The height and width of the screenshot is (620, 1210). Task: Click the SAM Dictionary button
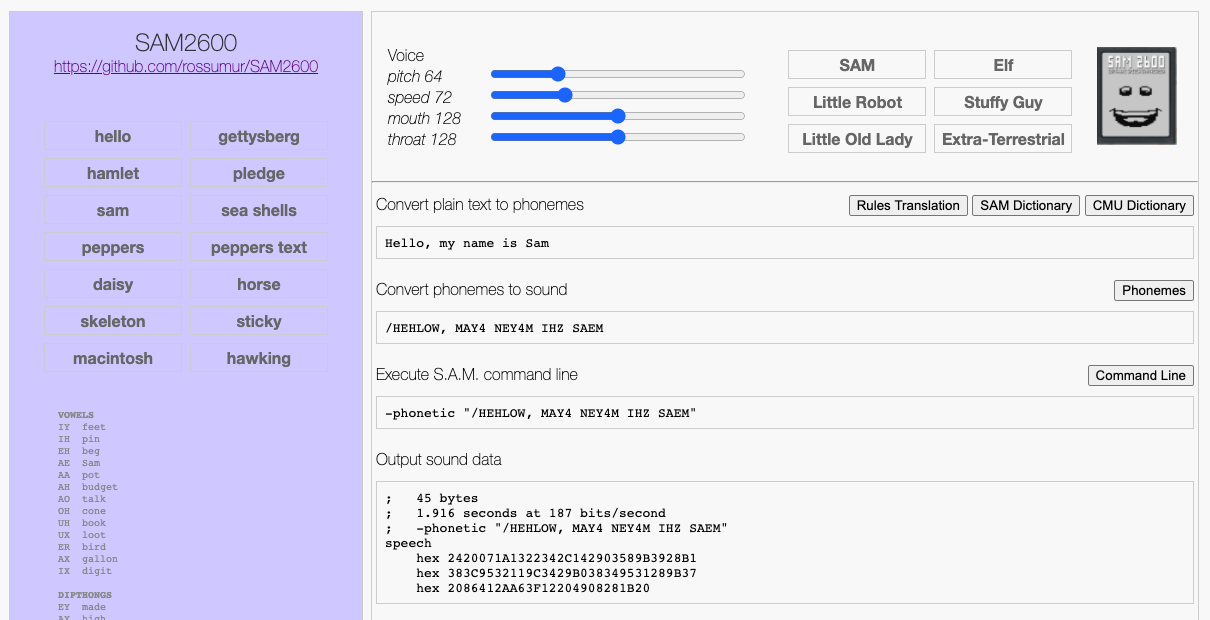(x=1026, y=205)
